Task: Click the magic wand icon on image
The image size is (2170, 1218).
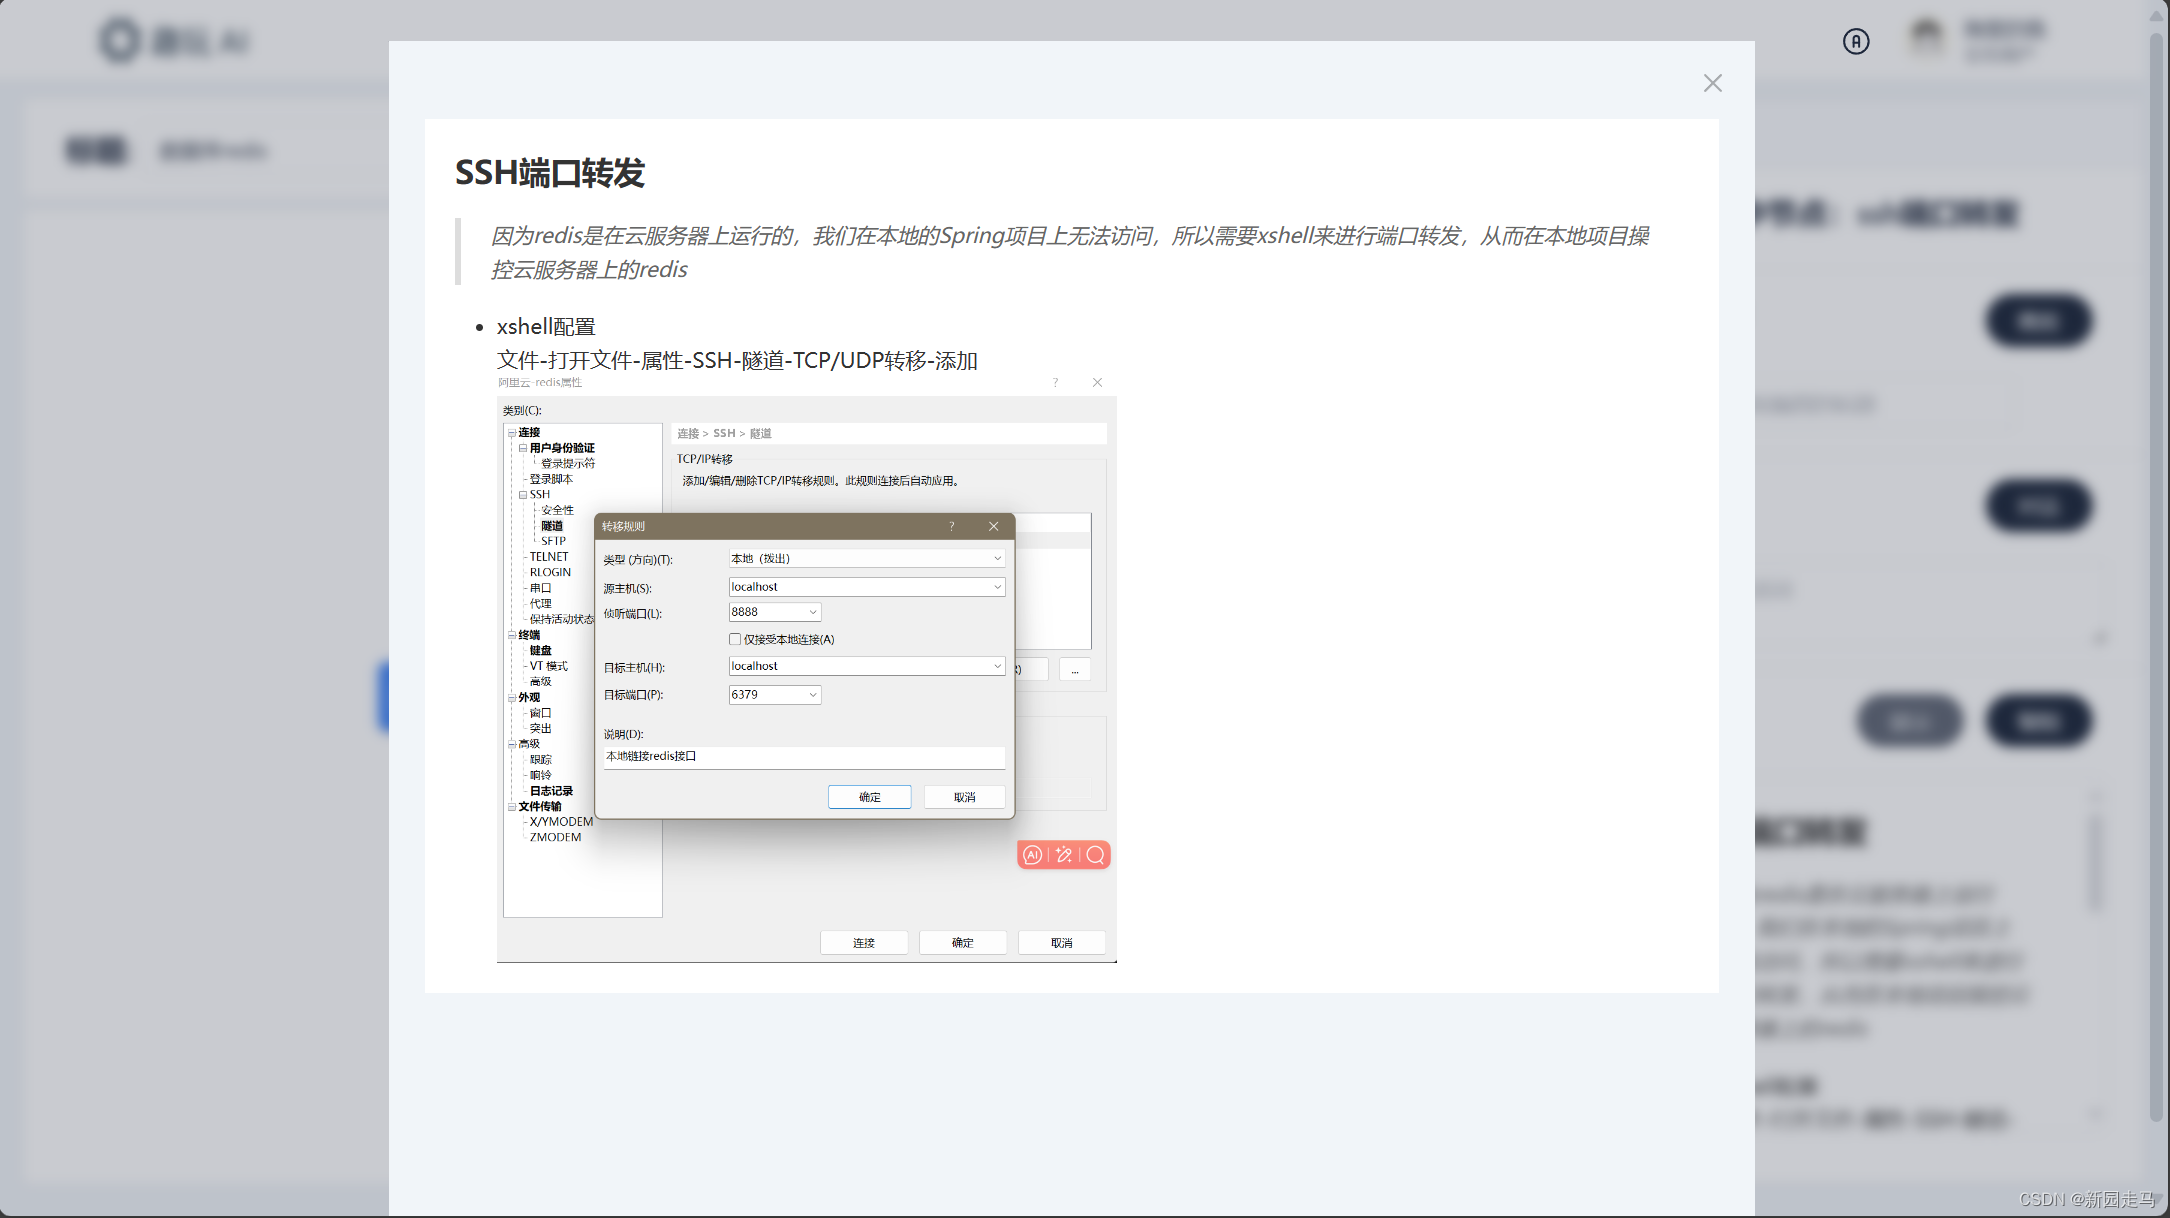Action: click(1064, 855)
